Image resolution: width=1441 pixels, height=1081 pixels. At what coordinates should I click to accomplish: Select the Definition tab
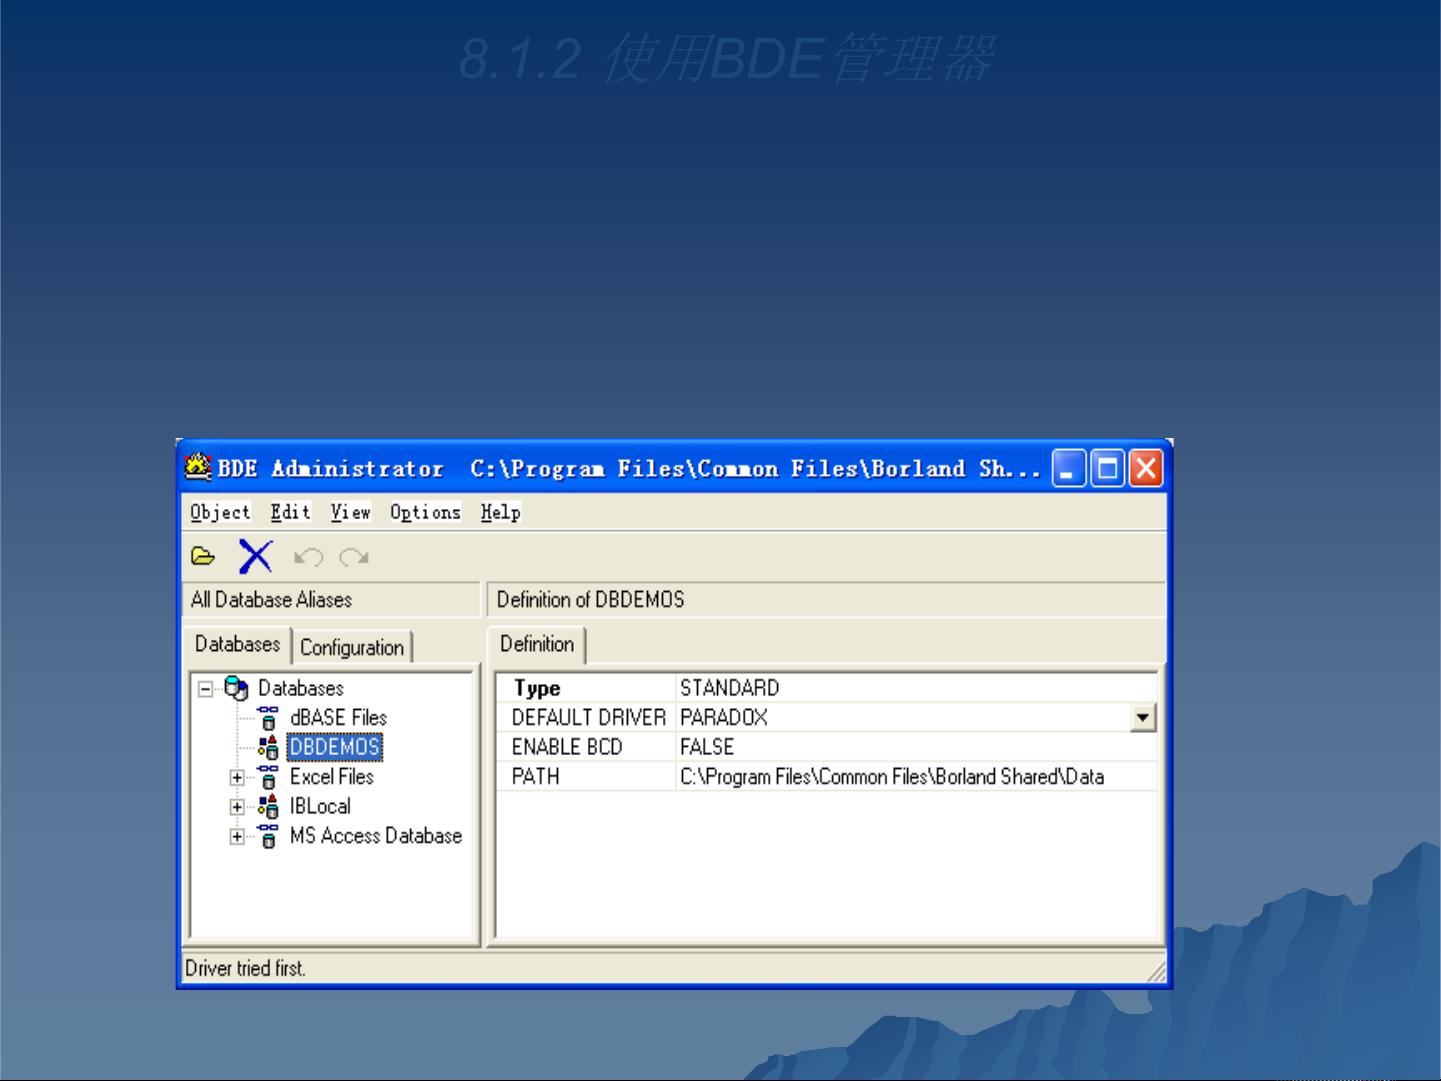coord(537,644)
